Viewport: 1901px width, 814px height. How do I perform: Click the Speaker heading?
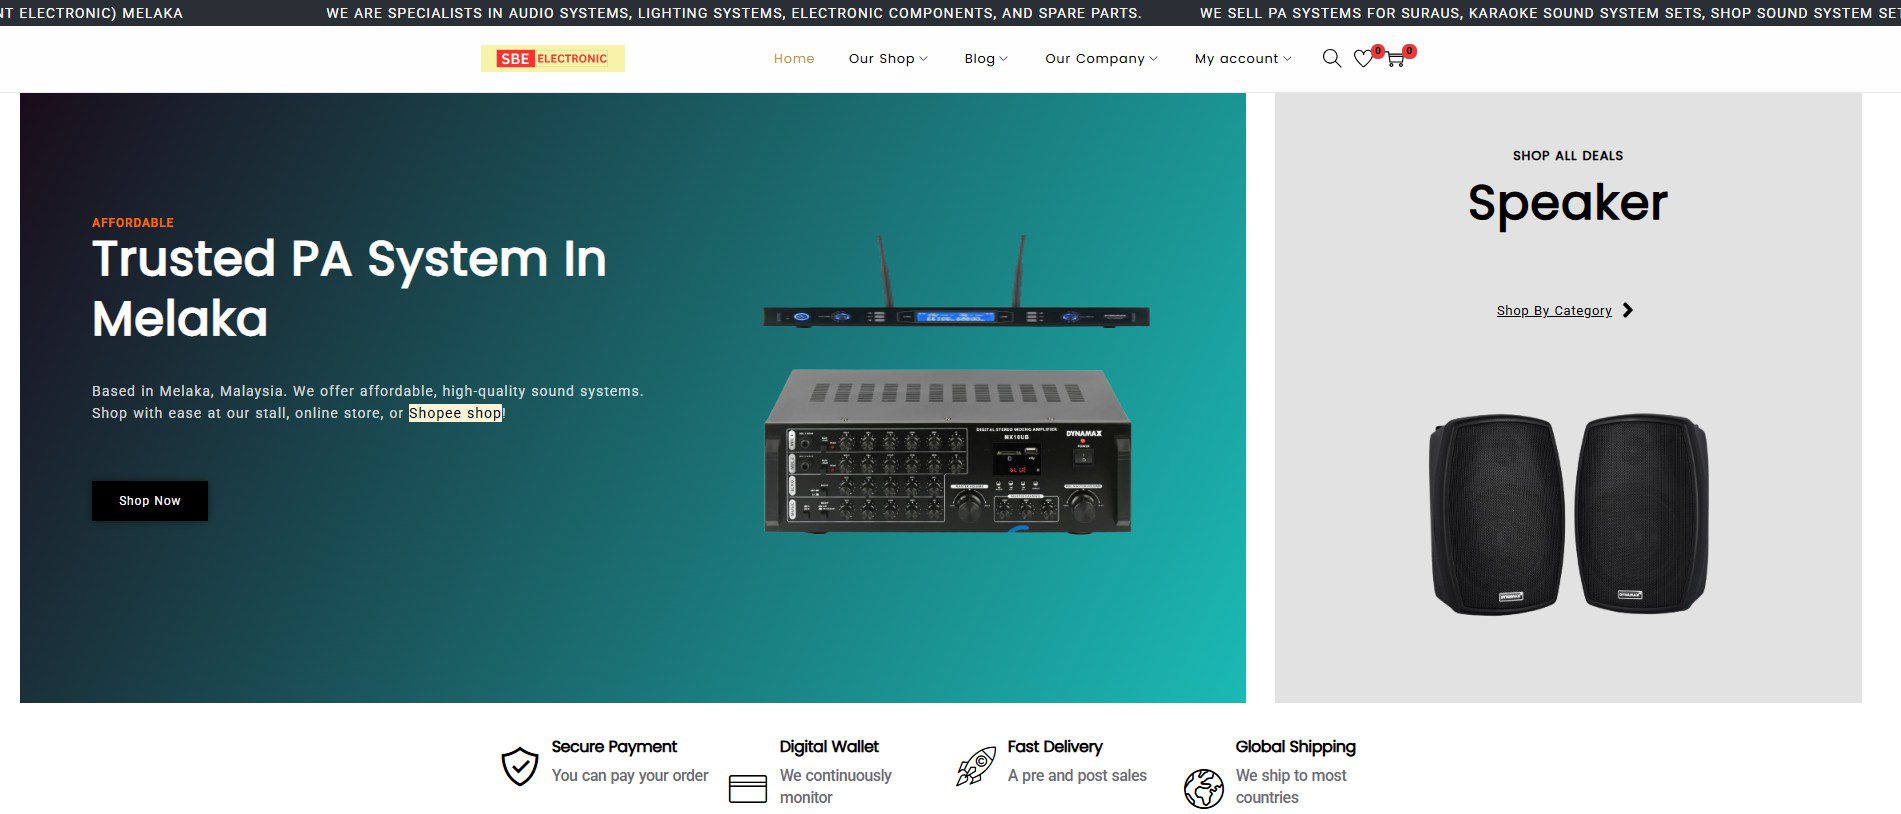(x=1567, y=205)
